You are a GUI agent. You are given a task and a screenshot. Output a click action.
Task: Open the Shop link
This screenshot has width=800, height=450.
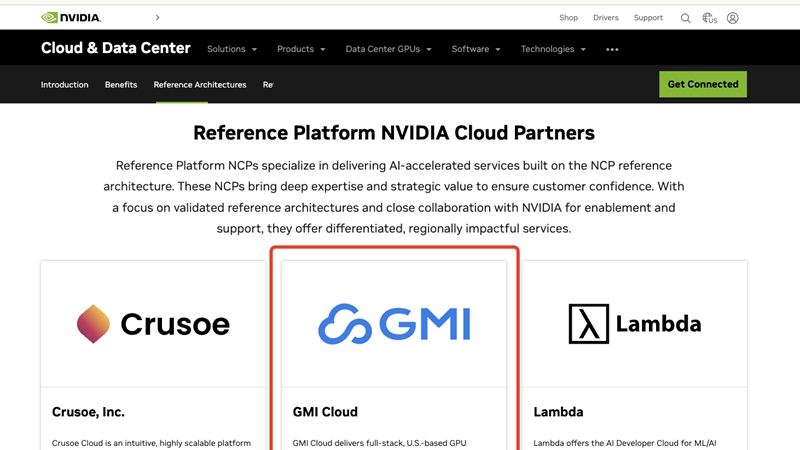[568, 18]
